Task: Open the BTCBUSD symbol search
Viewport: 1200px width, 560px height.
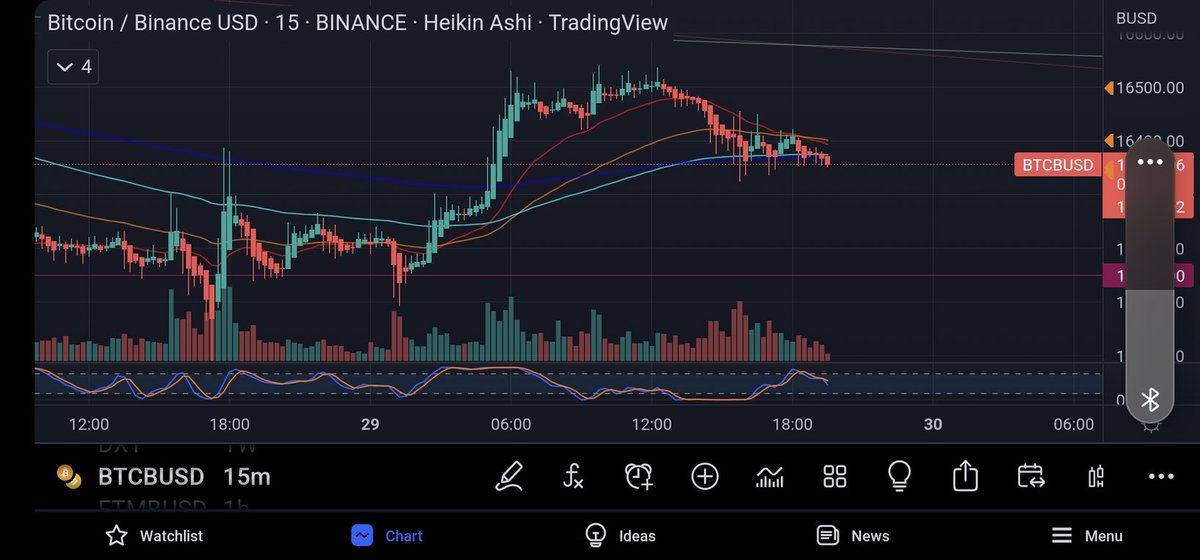Action: pos(151,477)
